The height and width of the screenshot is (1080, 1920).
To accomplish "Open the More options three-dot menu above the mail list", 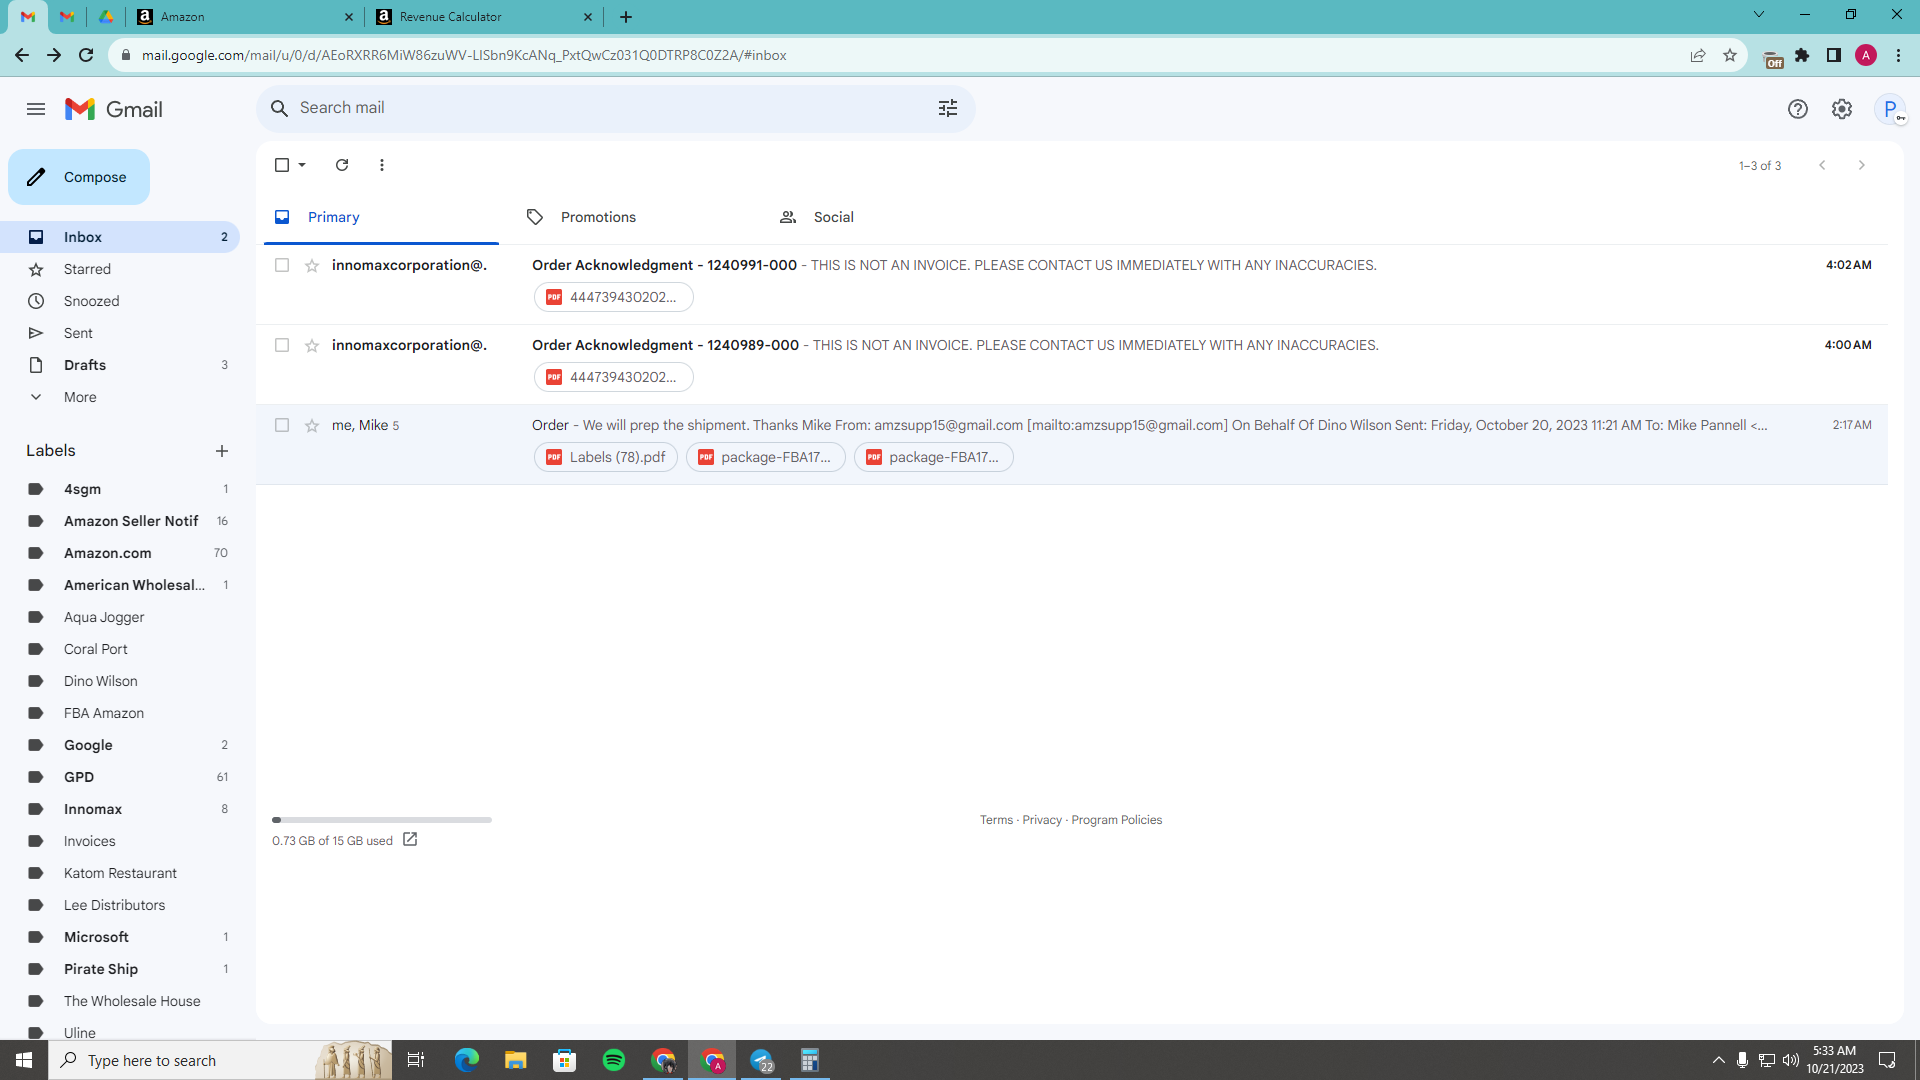I will (382, 165).
